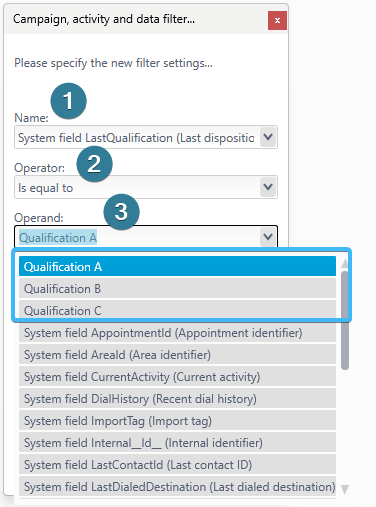Close the filter dialog with red X
376x507 pixels.
pyautogui.click(x=277, y=20)
